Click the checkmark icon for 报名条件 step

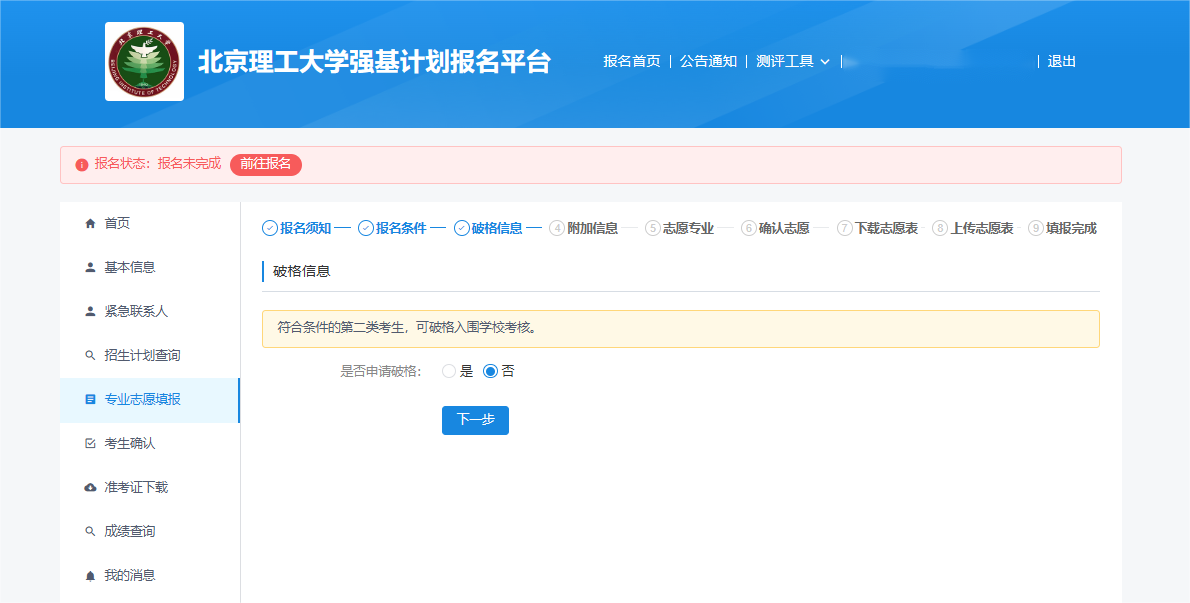pyautogui.click(x=366, y=228)
